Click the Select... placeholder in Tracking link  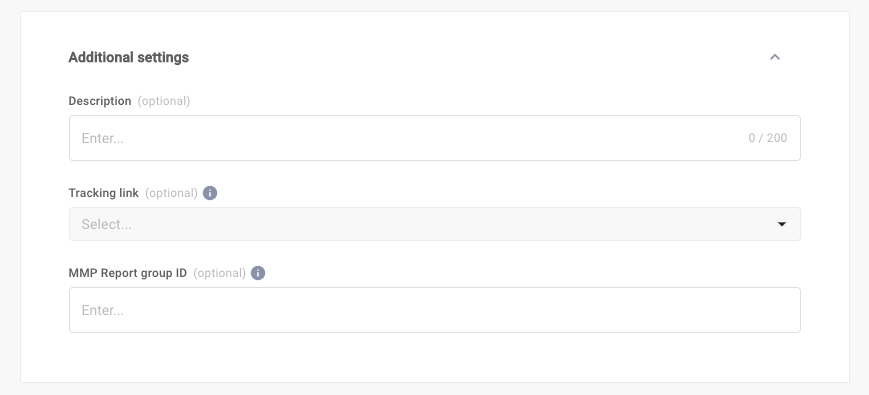[106, 224]
